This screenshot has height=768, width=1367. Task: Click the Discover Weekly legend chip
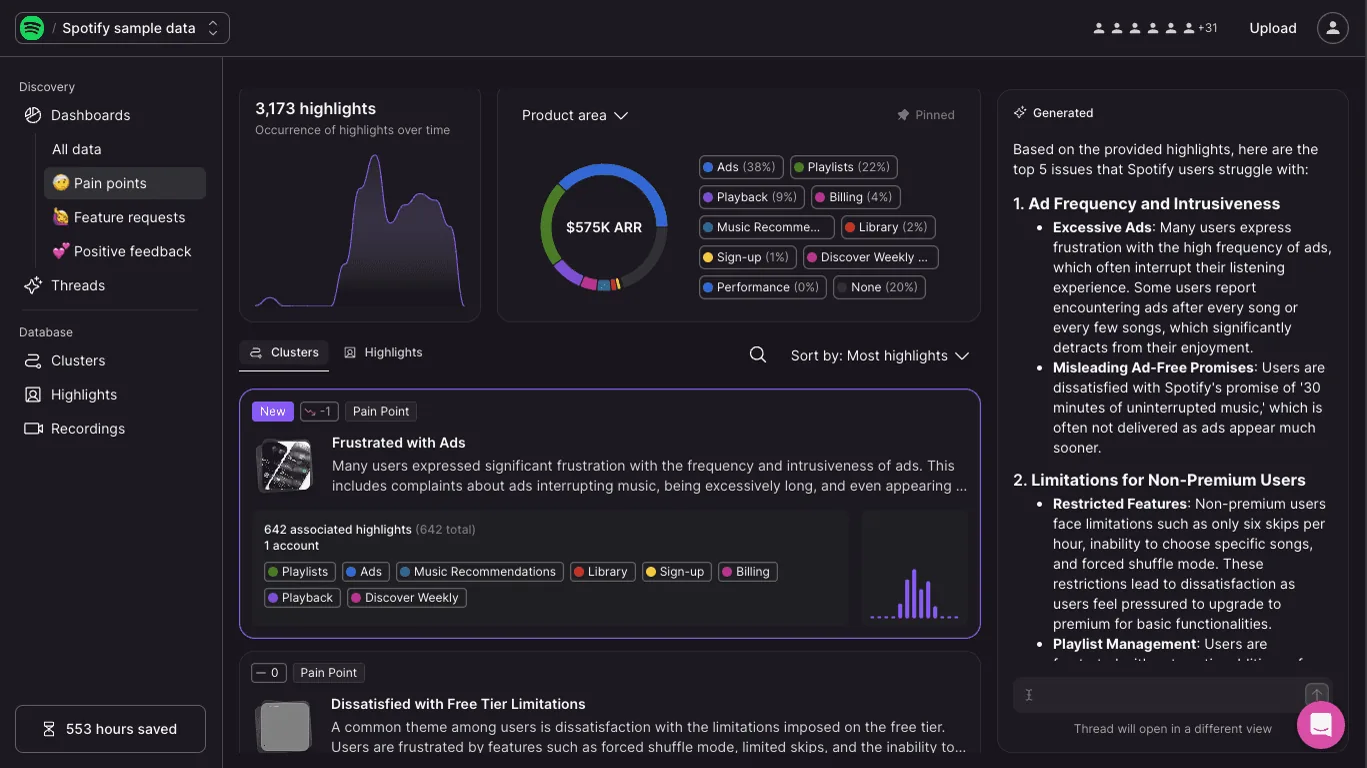[x=870, y=257]
